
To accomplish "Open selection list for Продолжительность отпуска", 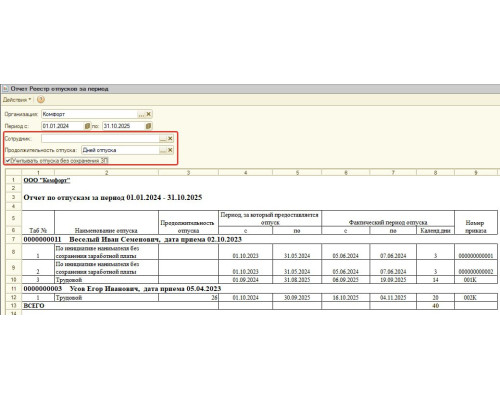I will pyautogui.click(x=163, y=150).
